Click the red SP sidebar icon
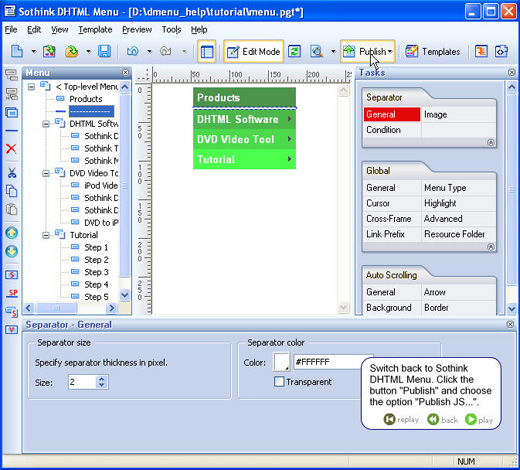 pos(12,293)
